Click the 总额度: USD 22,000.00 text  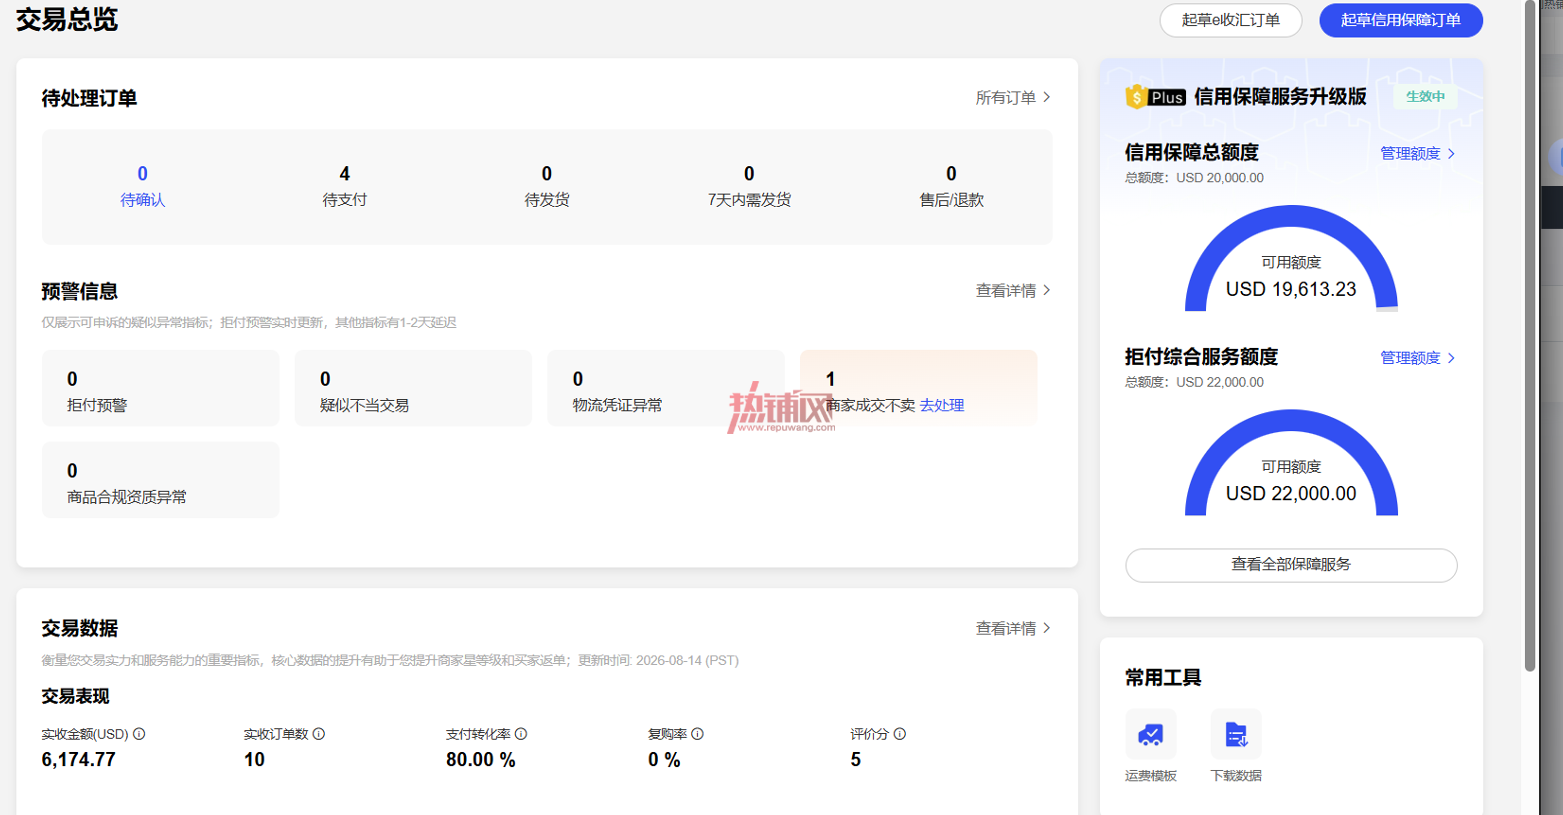click(1194, 382)
